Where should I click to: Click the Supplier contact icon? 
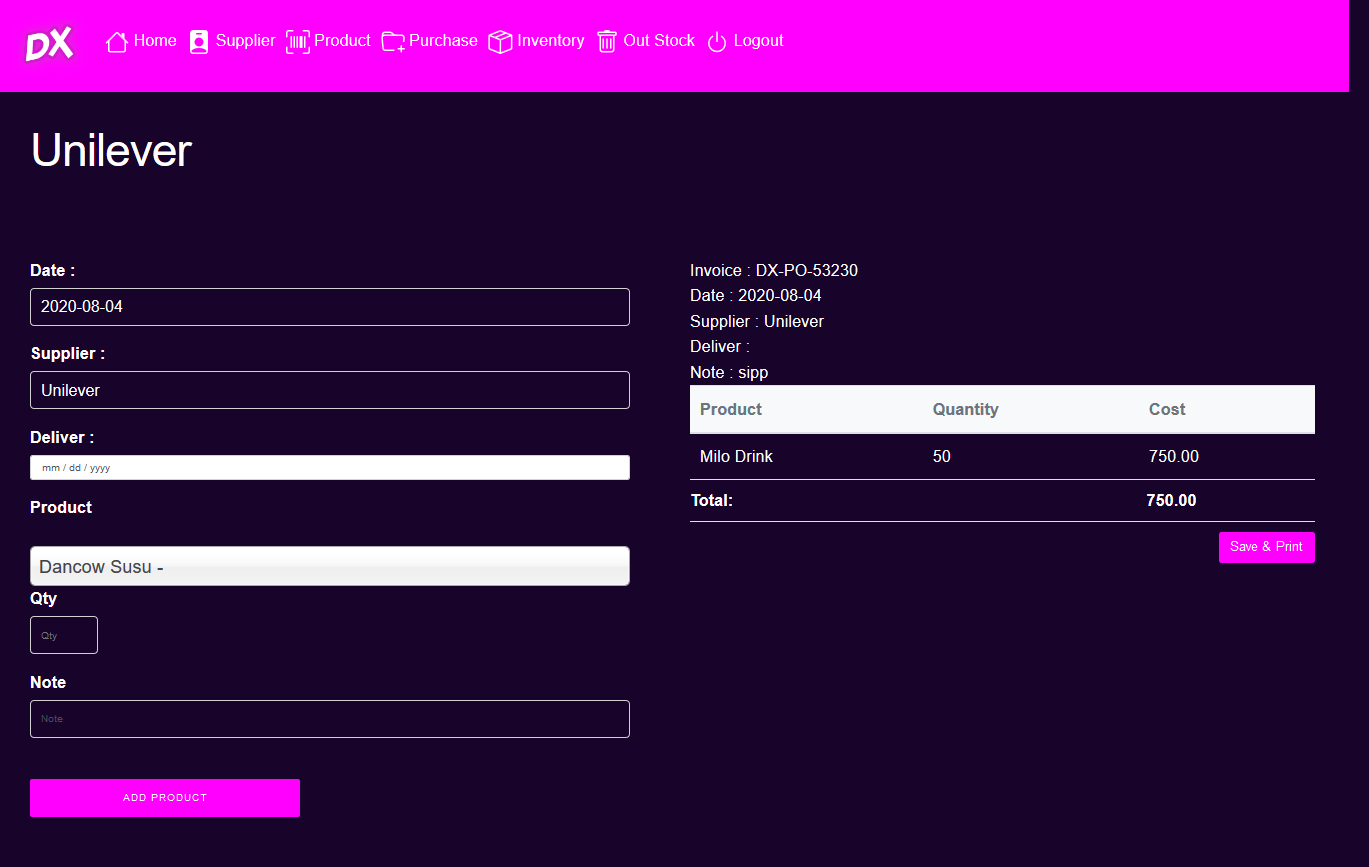tap(199, 42)
